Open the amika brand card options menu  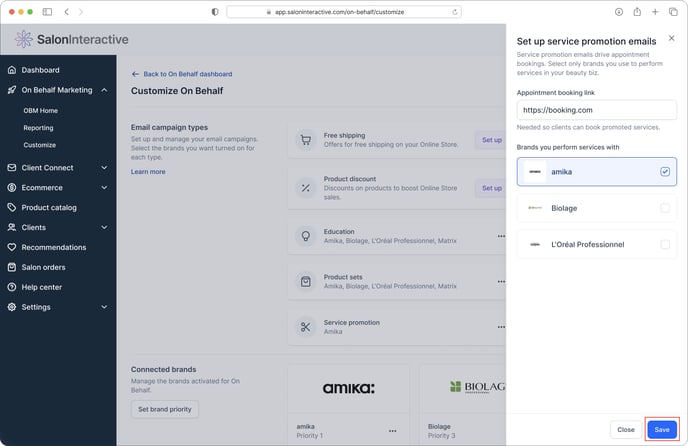[393, 431]
